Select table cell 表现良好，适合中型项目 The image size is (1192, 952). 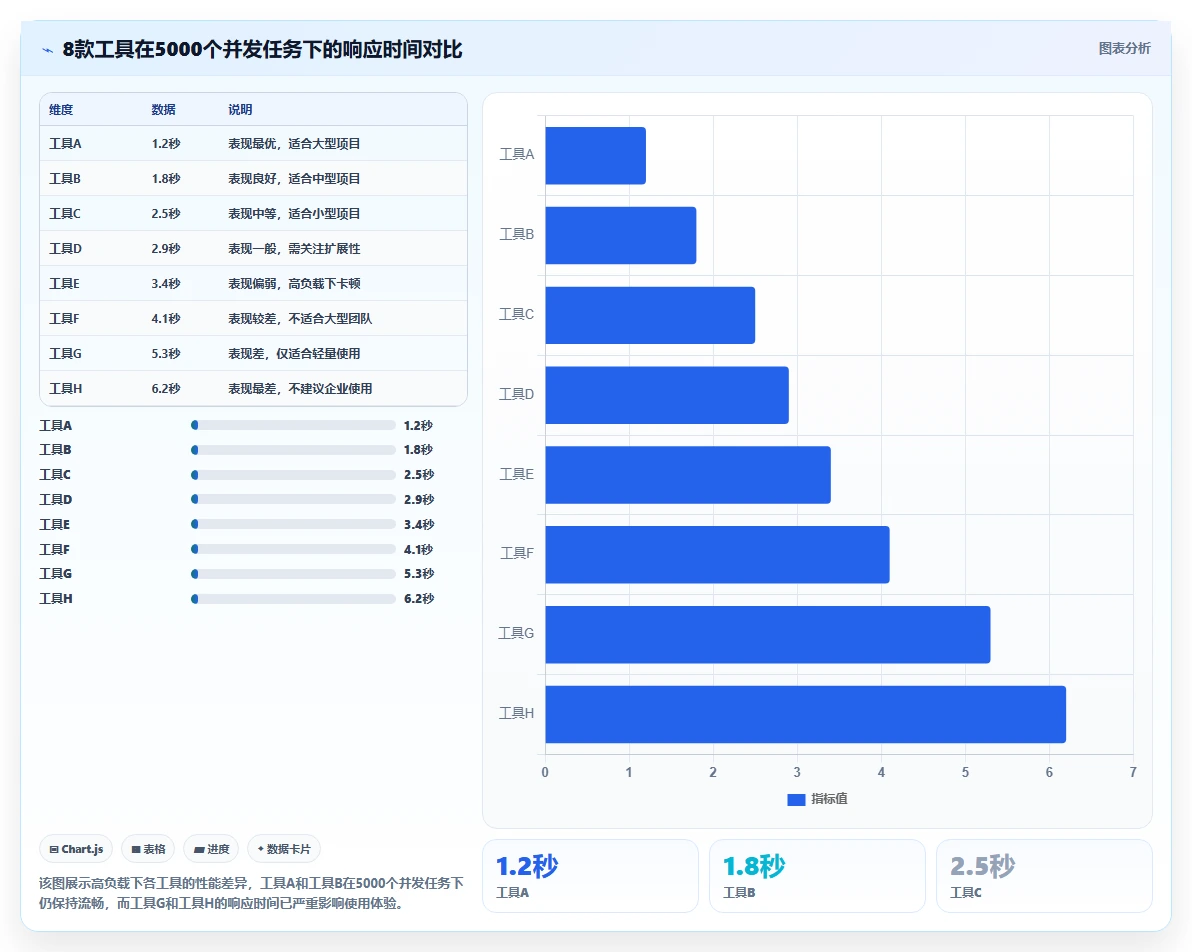[294, 179]
